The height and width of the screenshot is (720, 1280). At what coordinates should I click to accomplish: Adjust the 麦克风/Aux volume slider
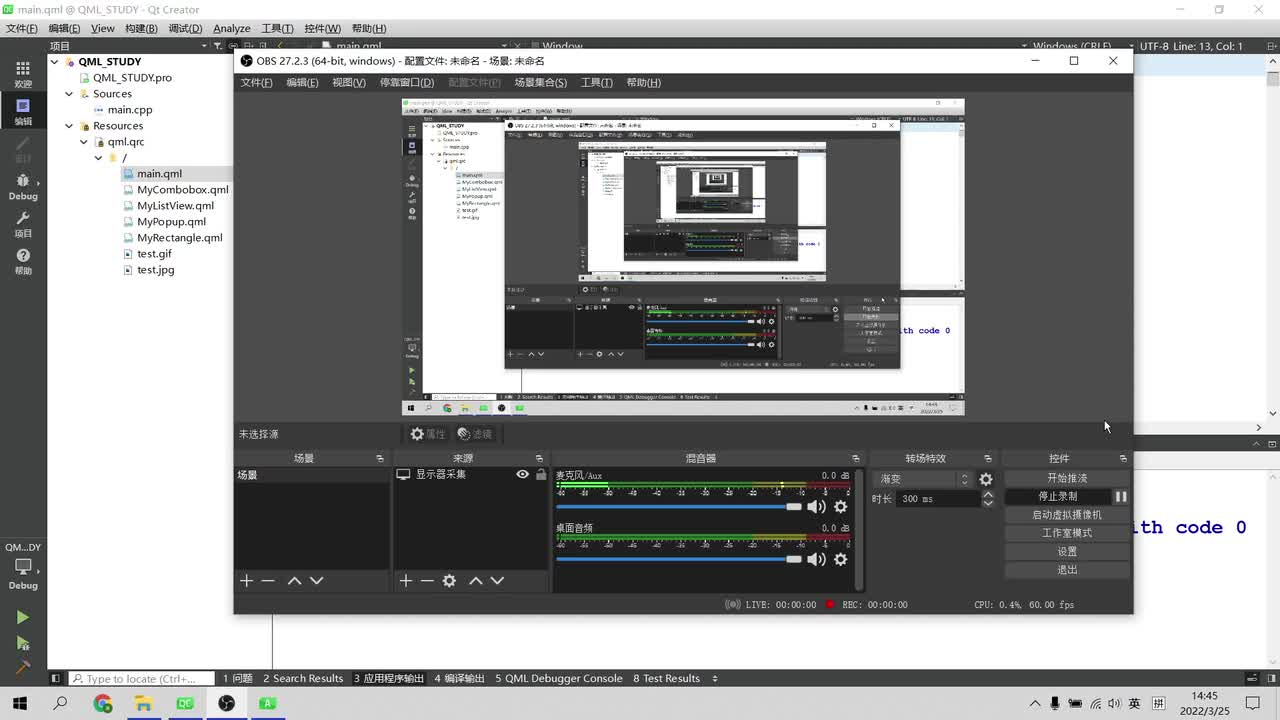[x=679, y=507]
